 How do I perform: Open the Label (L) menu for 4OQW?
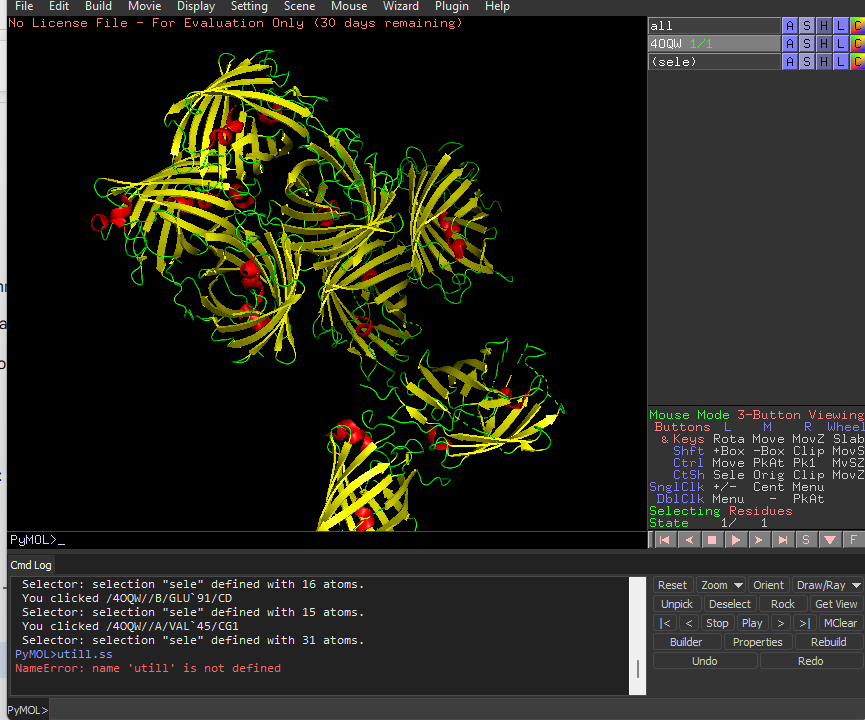coord(841,44)
